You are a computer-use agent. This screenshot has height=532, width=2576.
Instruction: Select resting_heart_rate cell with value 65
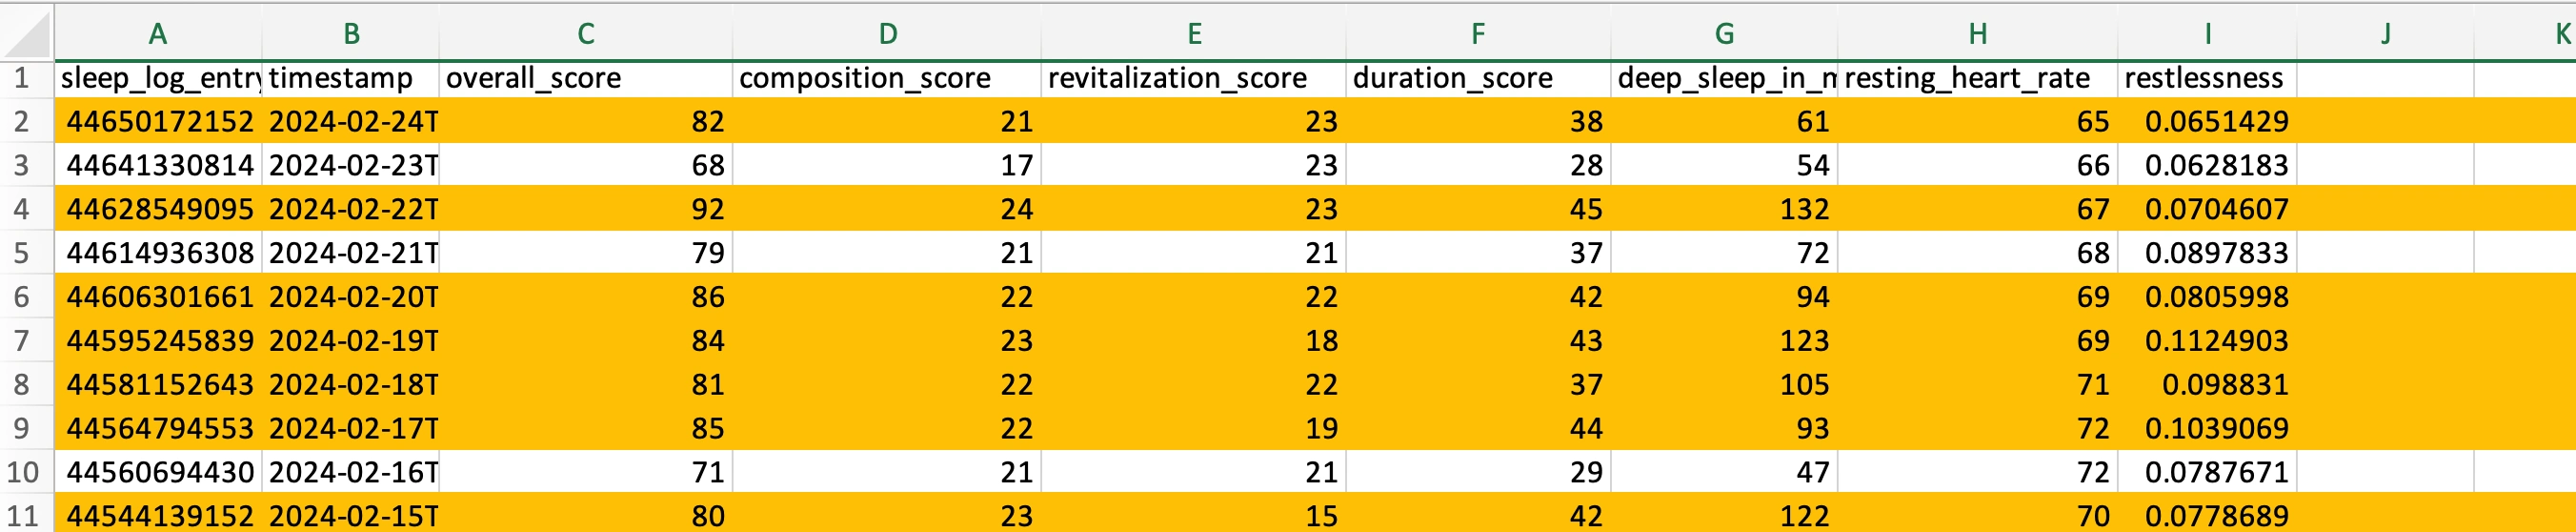click(x=1977, y=121)
